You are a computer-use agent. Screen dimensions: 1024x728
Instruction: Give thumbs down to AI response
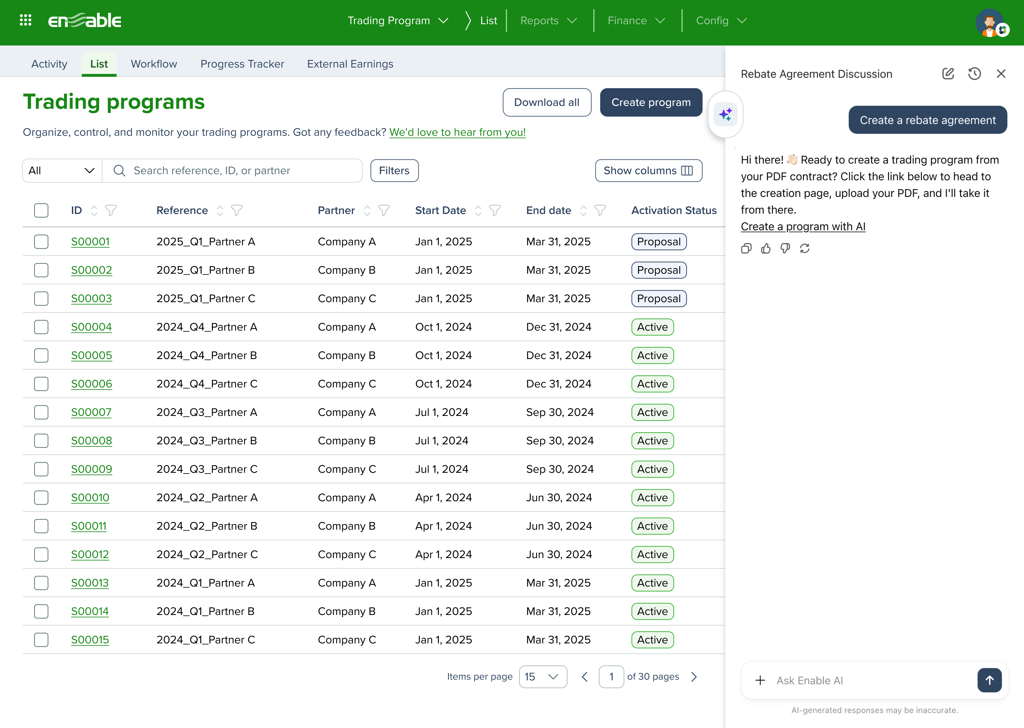pos(785,248)
